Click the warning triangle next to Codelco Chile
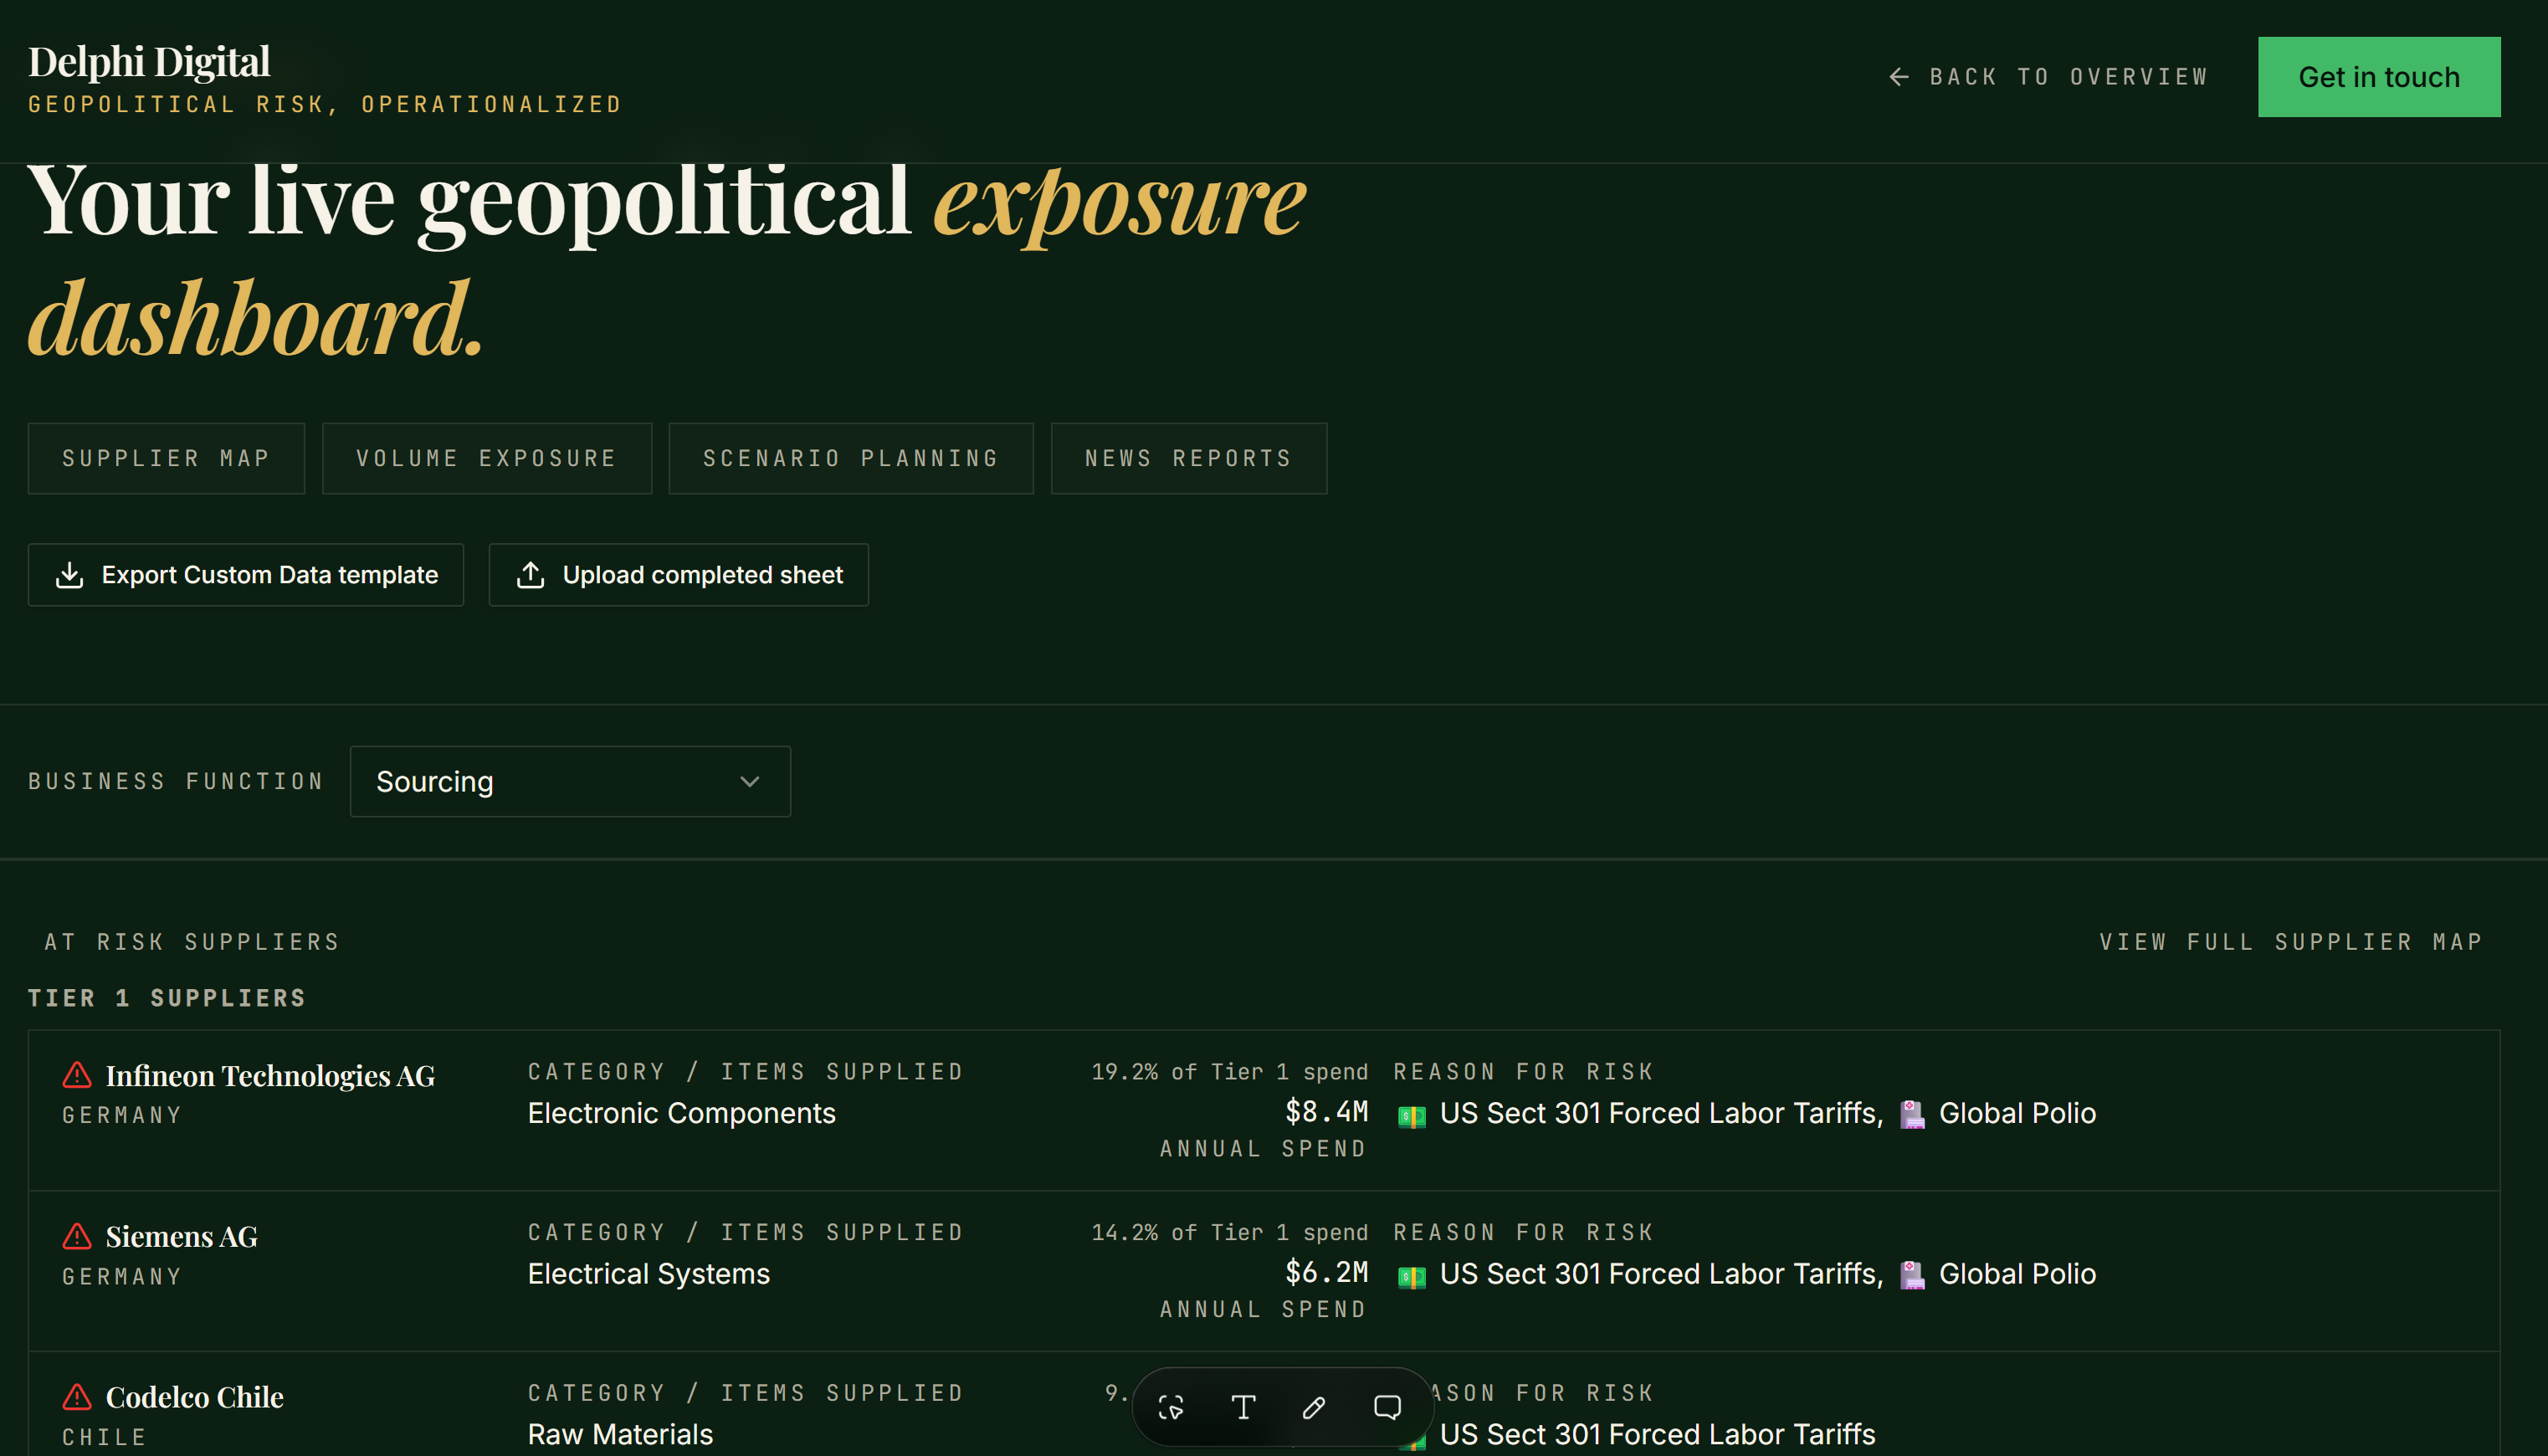Image resolution: width=2548 pixels, height=1456 pixels. tap(77, 1396)
